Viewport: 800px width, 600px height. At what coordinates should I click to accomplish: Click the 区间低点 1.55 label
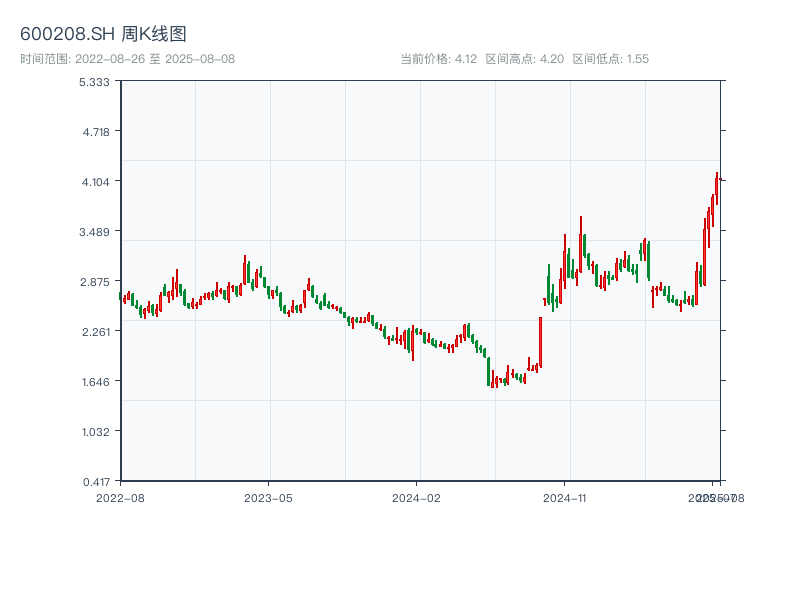tap(610, 59)
